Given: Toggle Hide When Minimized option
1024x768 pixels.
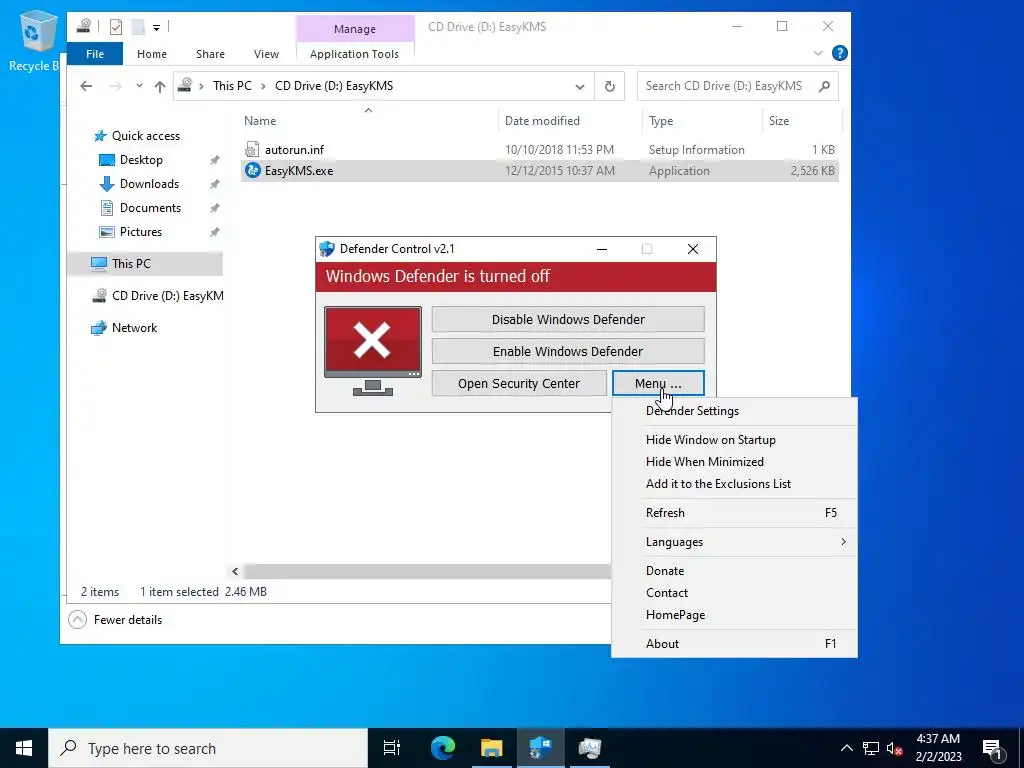Looking at the screenshot, I should [735, 462].
